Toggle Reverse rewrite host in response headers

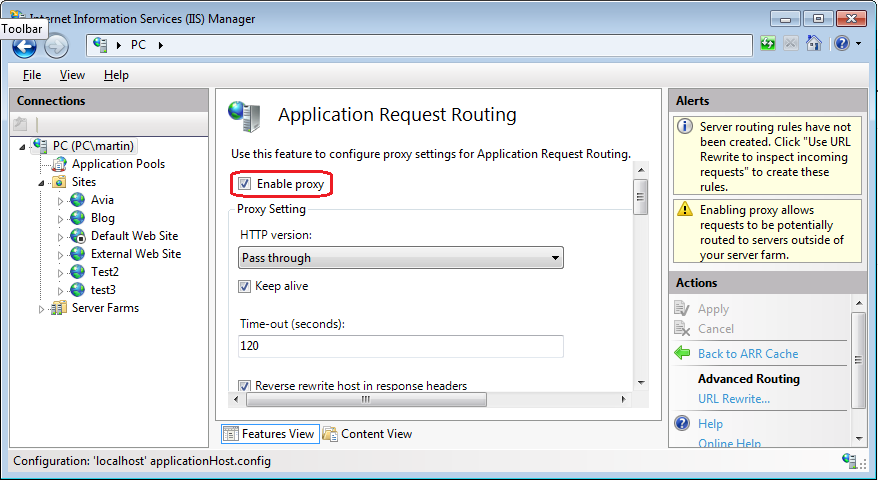click(244, 386)
